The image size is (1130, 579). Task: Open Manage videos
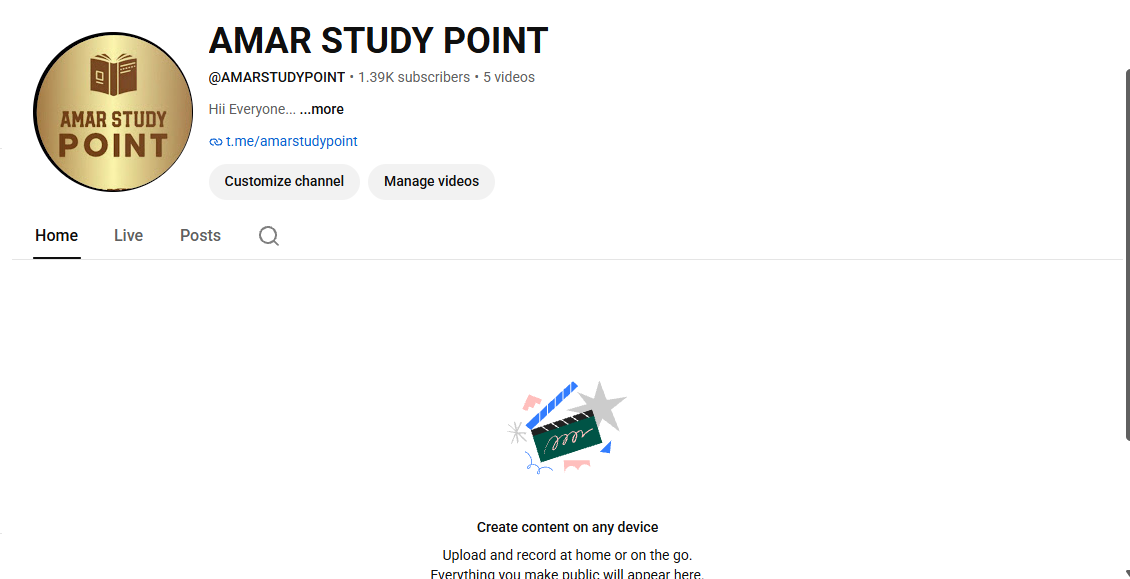tap(431, 182)
